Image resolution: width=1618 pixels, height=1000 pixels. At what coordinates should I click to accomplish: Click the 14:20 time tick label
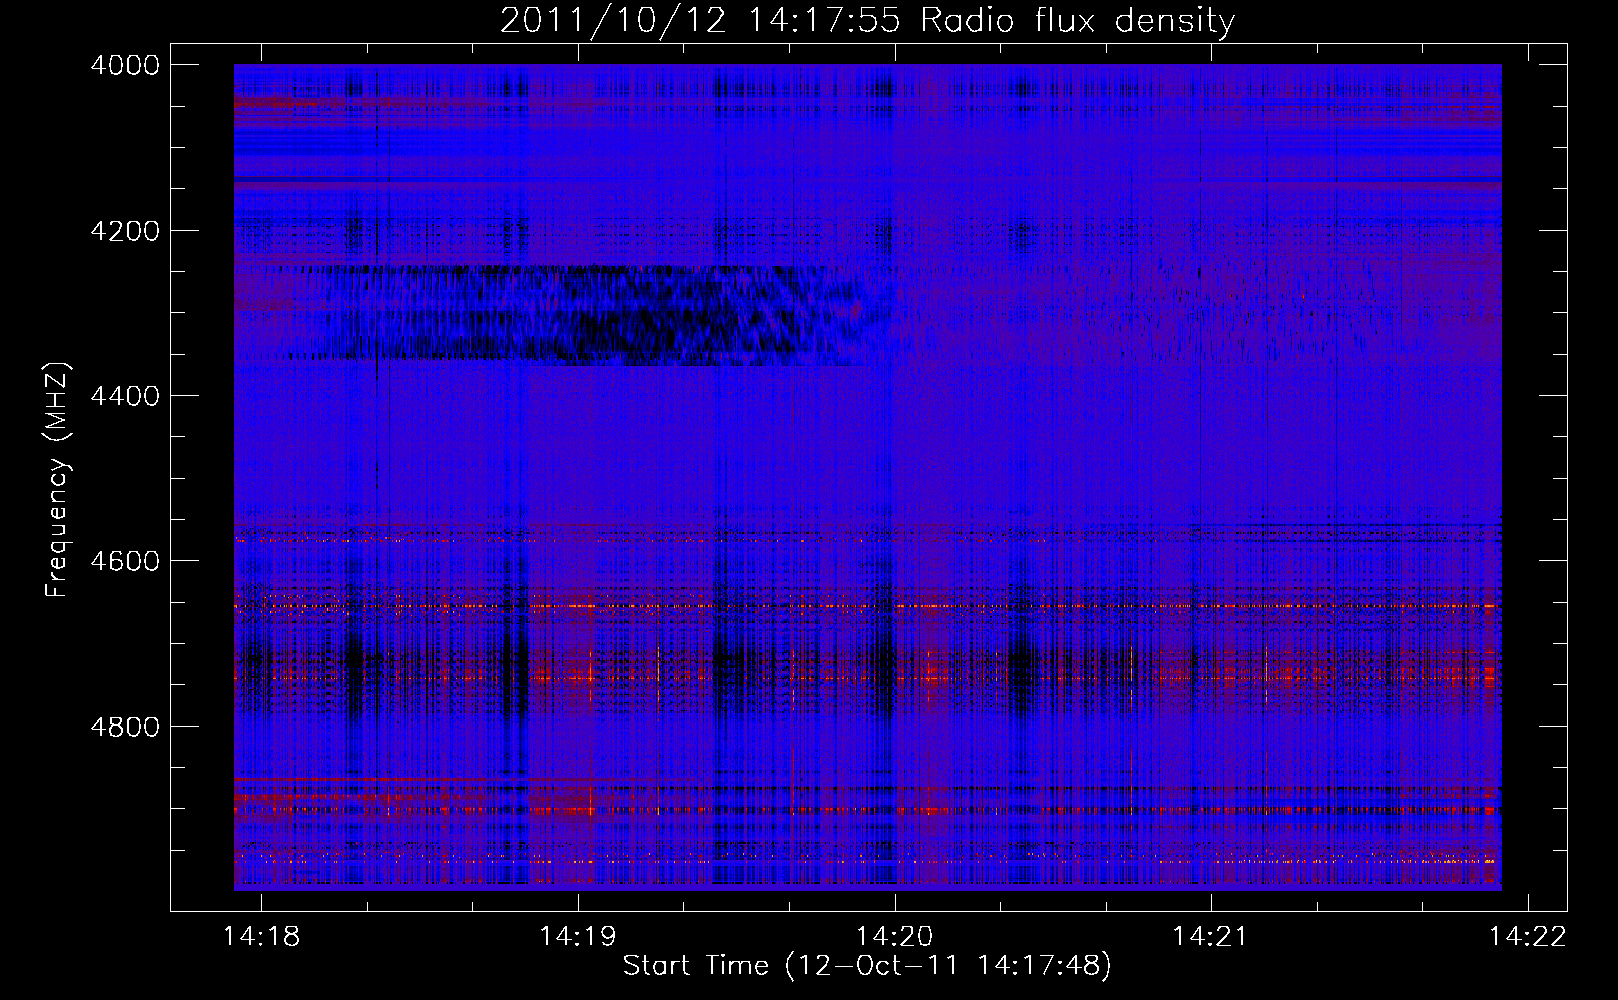click(x=894, y=936)
